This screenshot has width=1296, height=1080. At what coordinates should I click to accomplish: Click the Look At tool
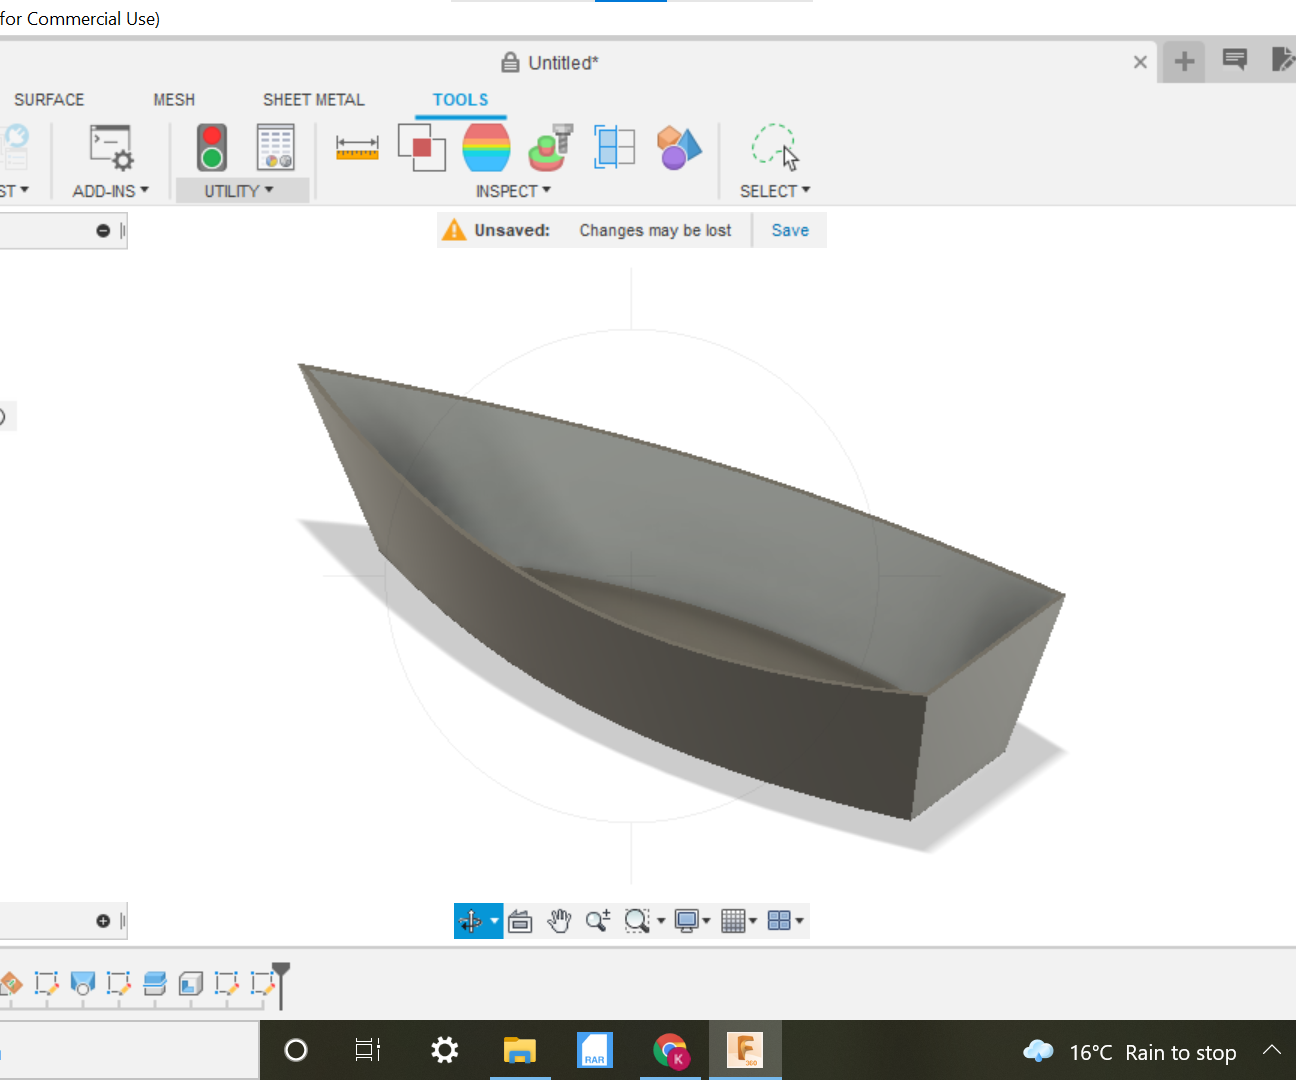tap(521, 921)
